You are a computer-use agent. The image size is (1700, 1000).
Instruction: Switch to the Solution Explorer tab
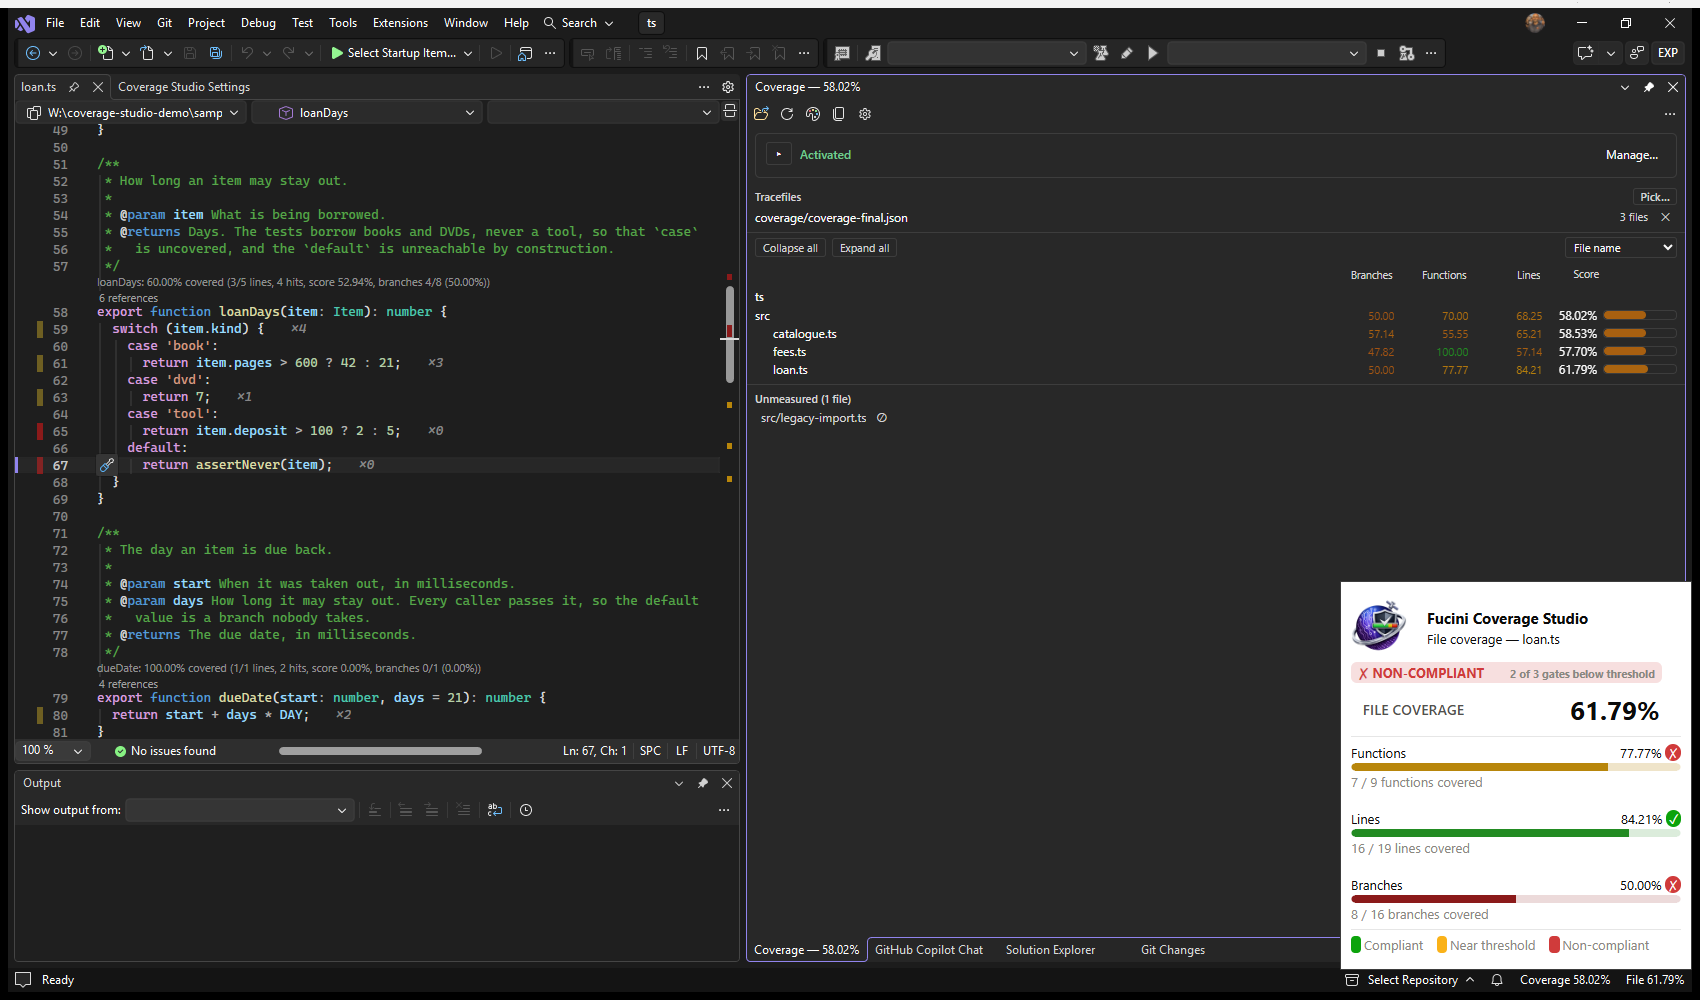1050,950
